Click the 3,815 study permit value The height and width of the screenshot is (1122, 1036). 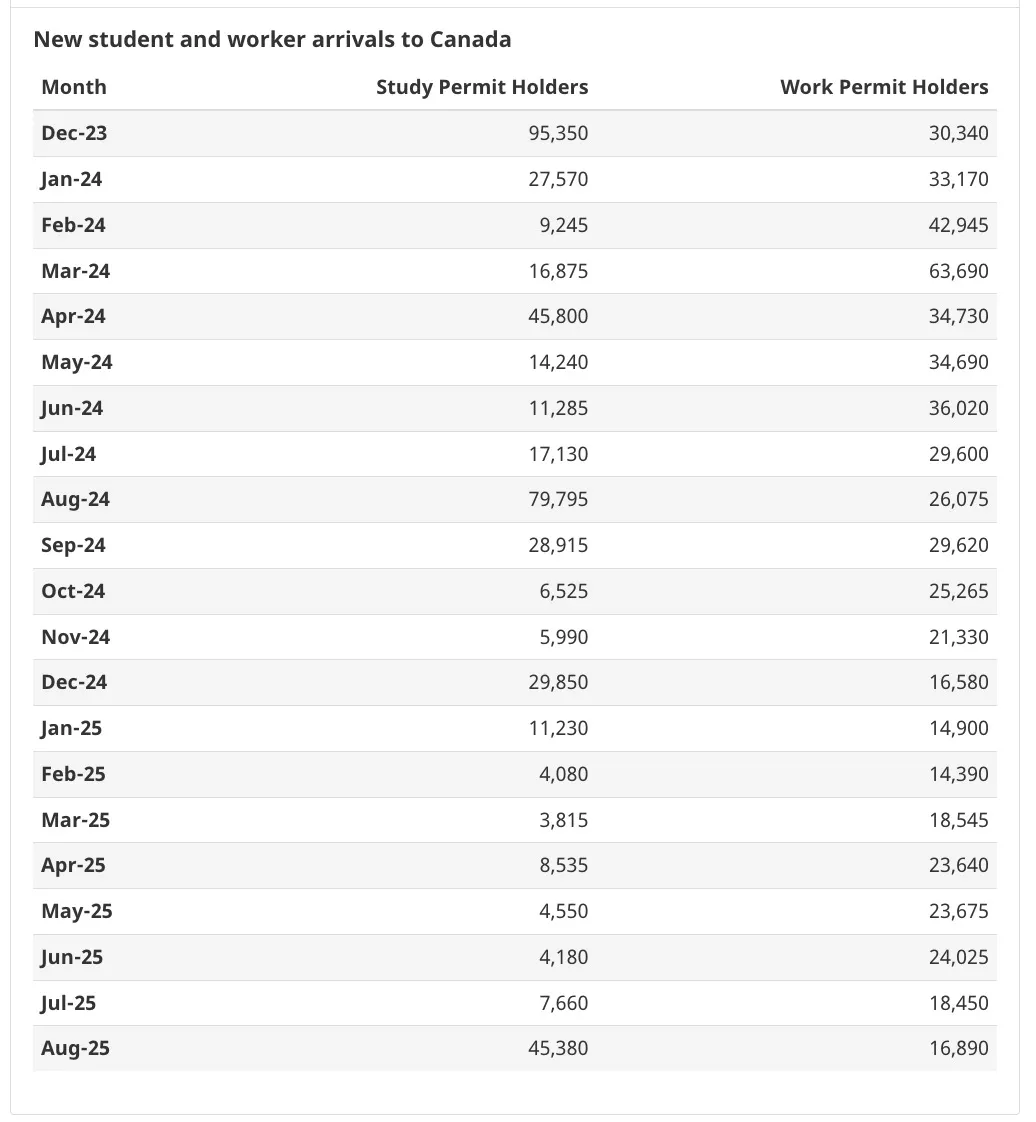click(x=564, y=820)
